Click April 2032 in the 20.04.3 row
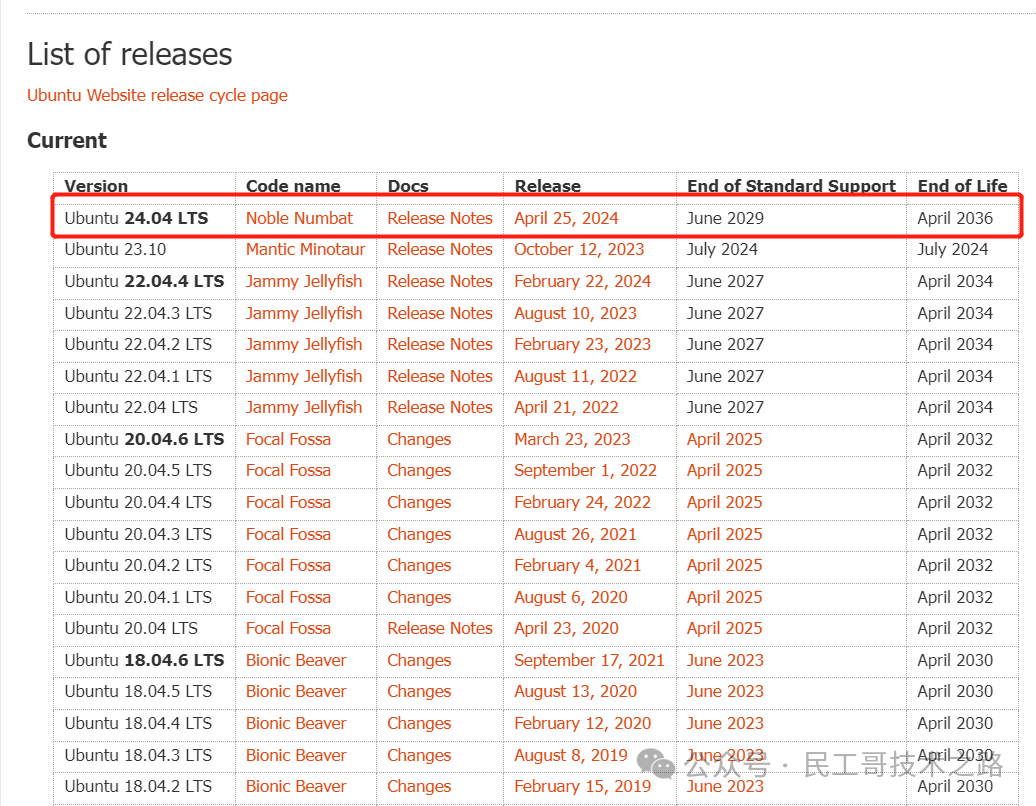Viewport: 1036px width, 806px height. [x=955, y=534]
